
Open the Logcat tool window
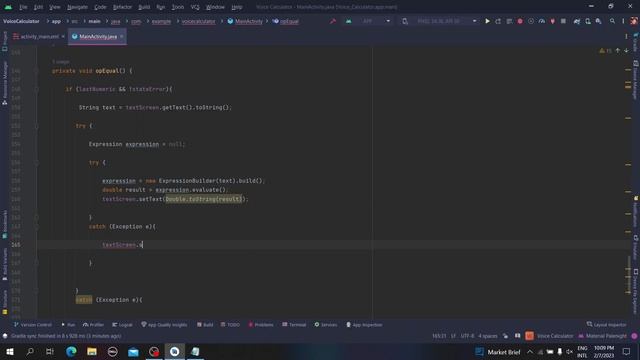pyautogui.click(x=122, y=325)
